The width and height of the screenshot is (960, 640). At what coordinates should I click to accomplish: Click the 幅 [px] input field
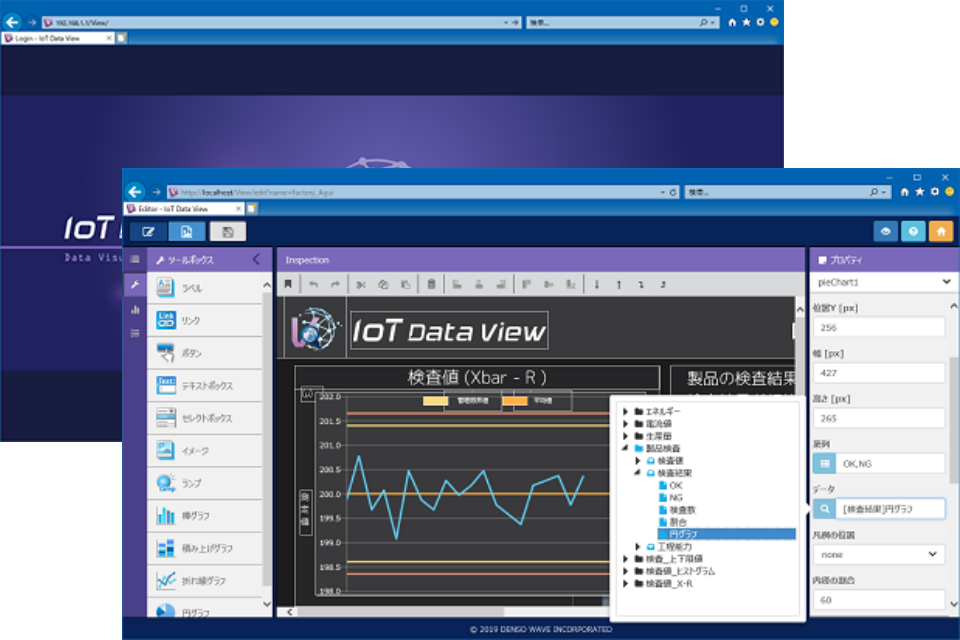[x=878, y=372]
